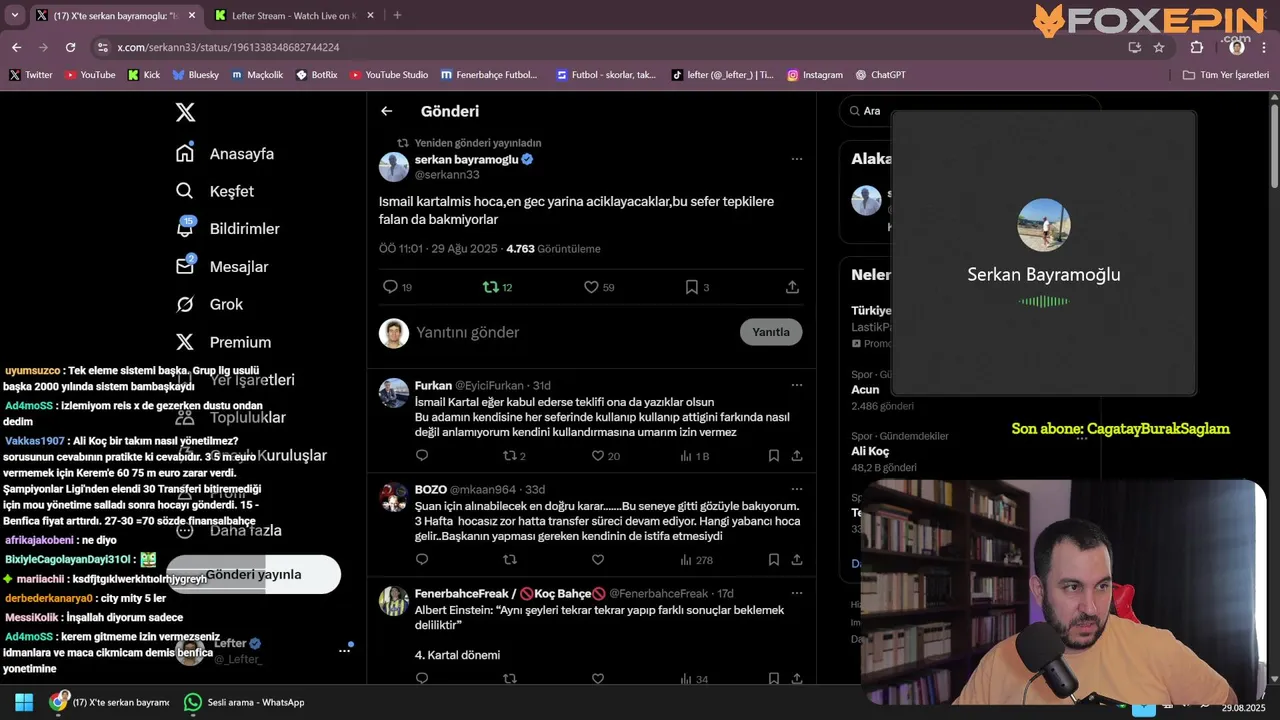This screenshot has width=1280, height=720.
Task: Open Ali Koç trending topic
Action: [x=870, y=451]
